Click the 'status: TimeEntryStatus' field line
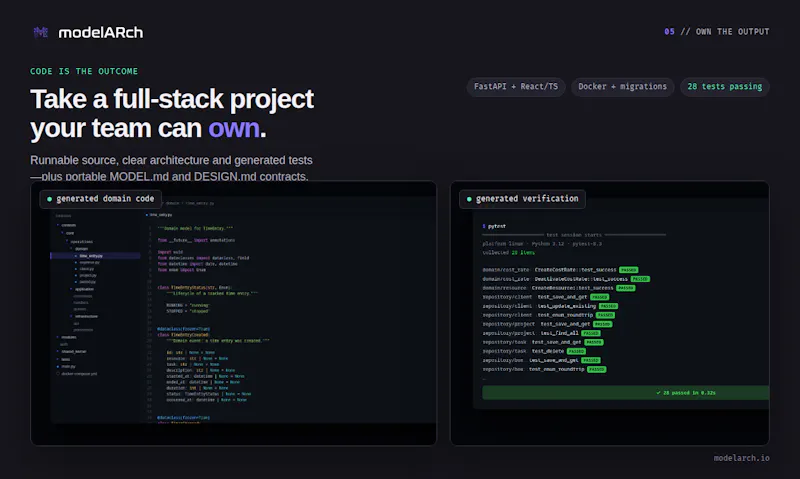 coord(208,394)
